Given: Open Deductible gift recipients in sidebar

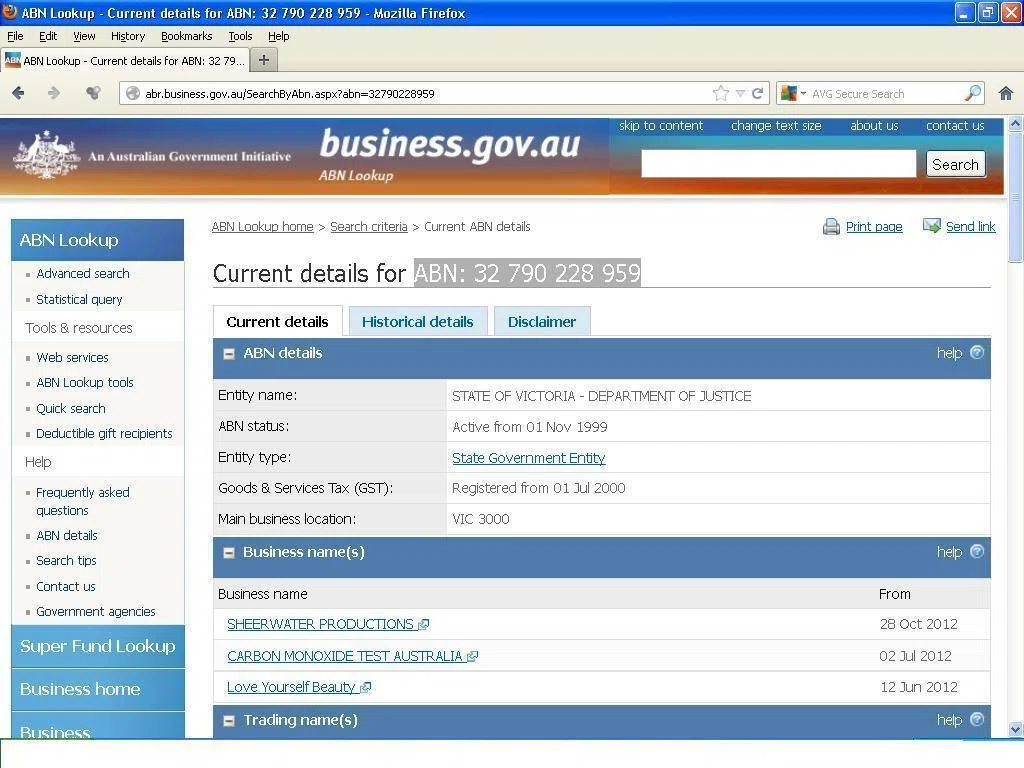Looking at the screenshot, I should pos(104,434).
